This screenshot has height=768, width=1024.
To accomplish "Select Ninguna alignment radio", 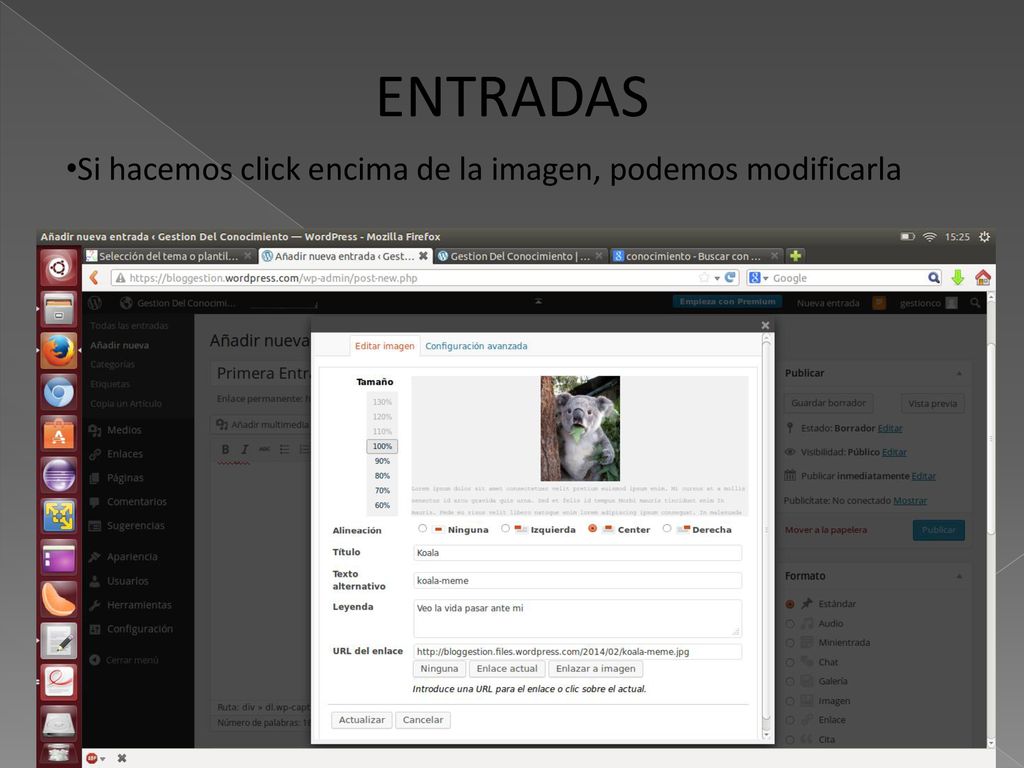I will tap(422, 528).
